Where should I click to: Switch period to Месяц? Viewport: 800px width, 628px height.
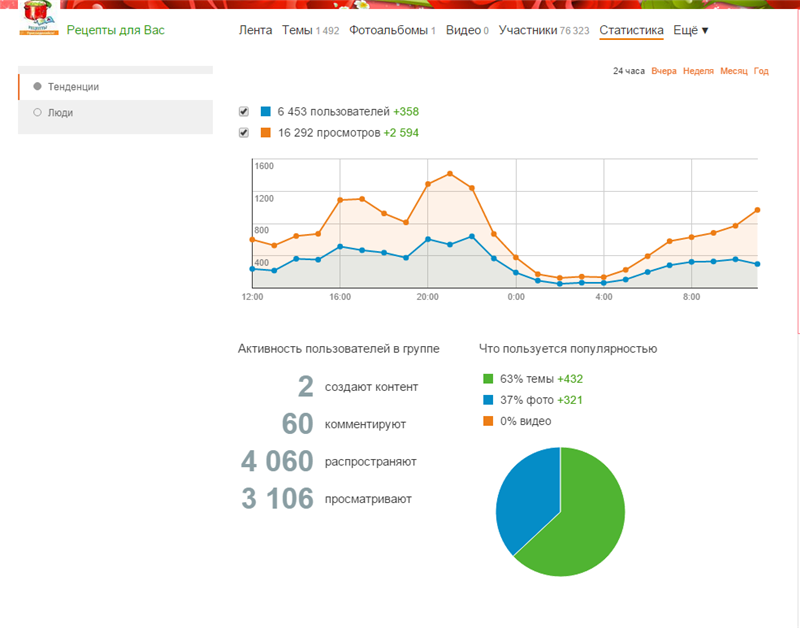click(x=733, y=71)
